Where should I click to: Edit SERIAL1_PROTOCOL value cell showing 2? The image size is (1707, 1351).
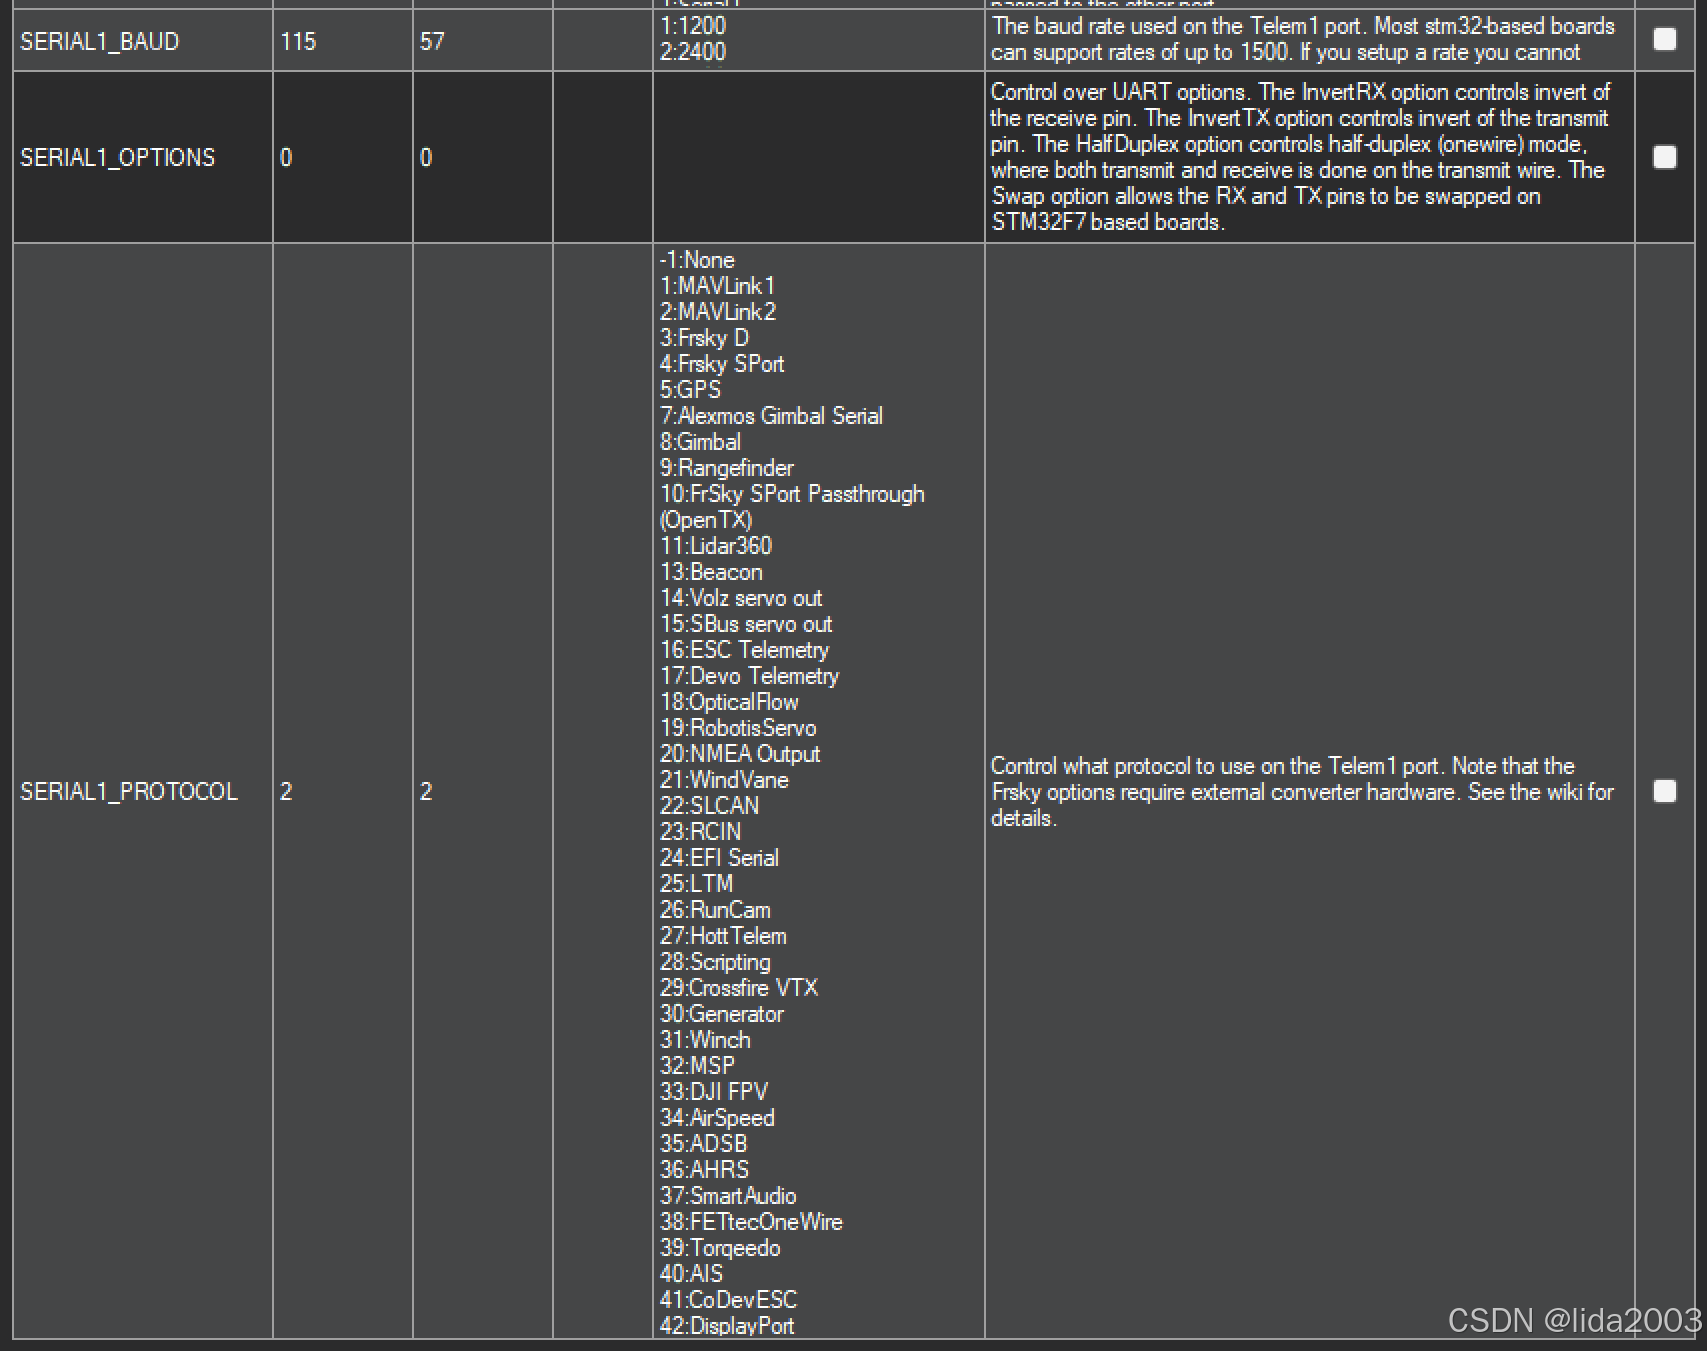[x=343, y=791]
